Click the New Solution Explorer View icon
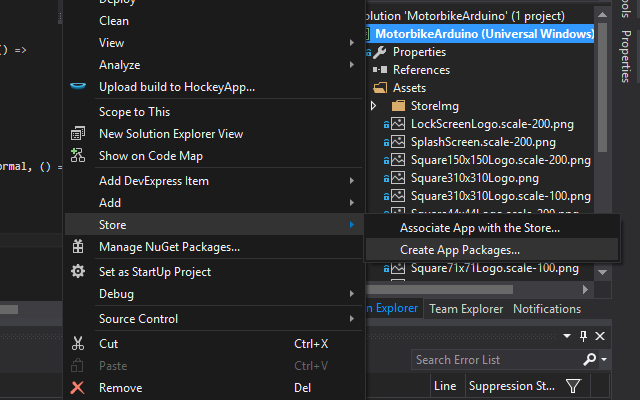This screenshot has width=640, height=400. [78, 134]
